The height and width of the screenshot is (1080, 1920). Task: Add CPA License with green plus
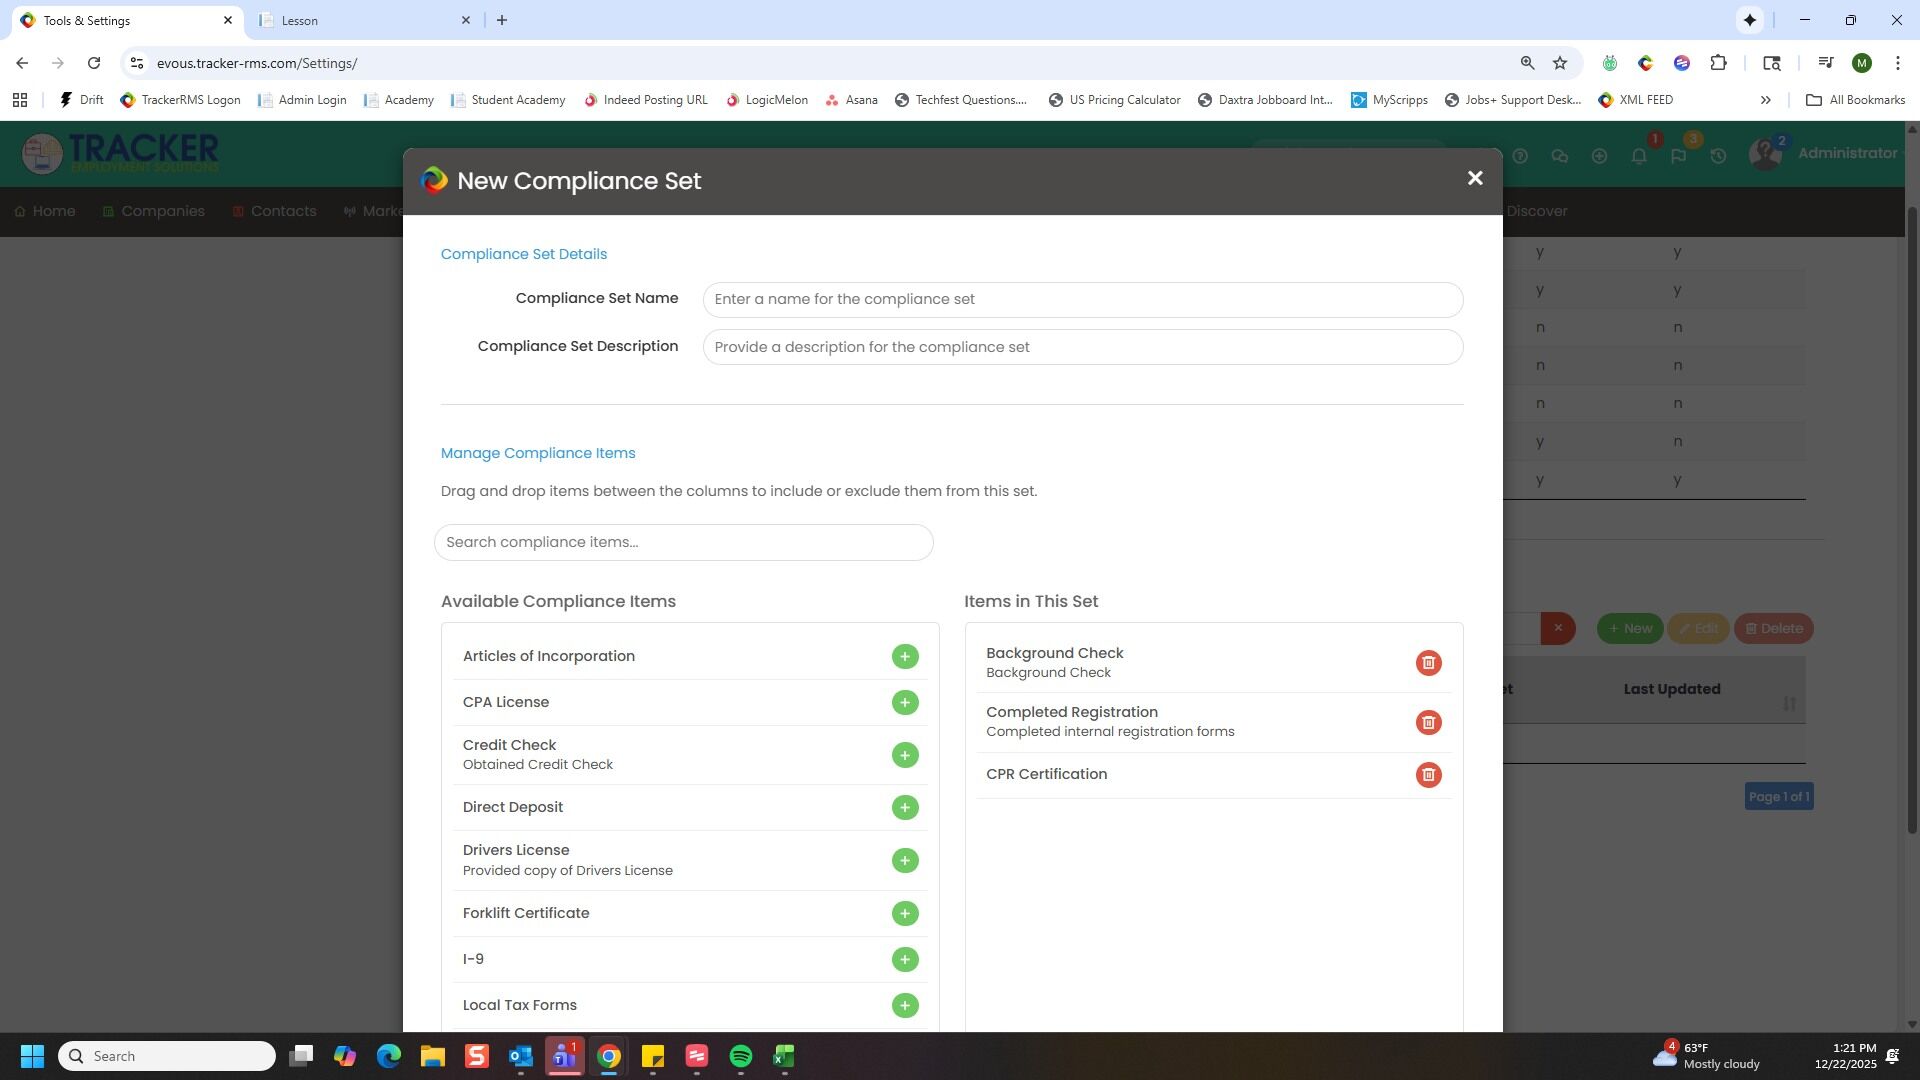coord(904,703)
